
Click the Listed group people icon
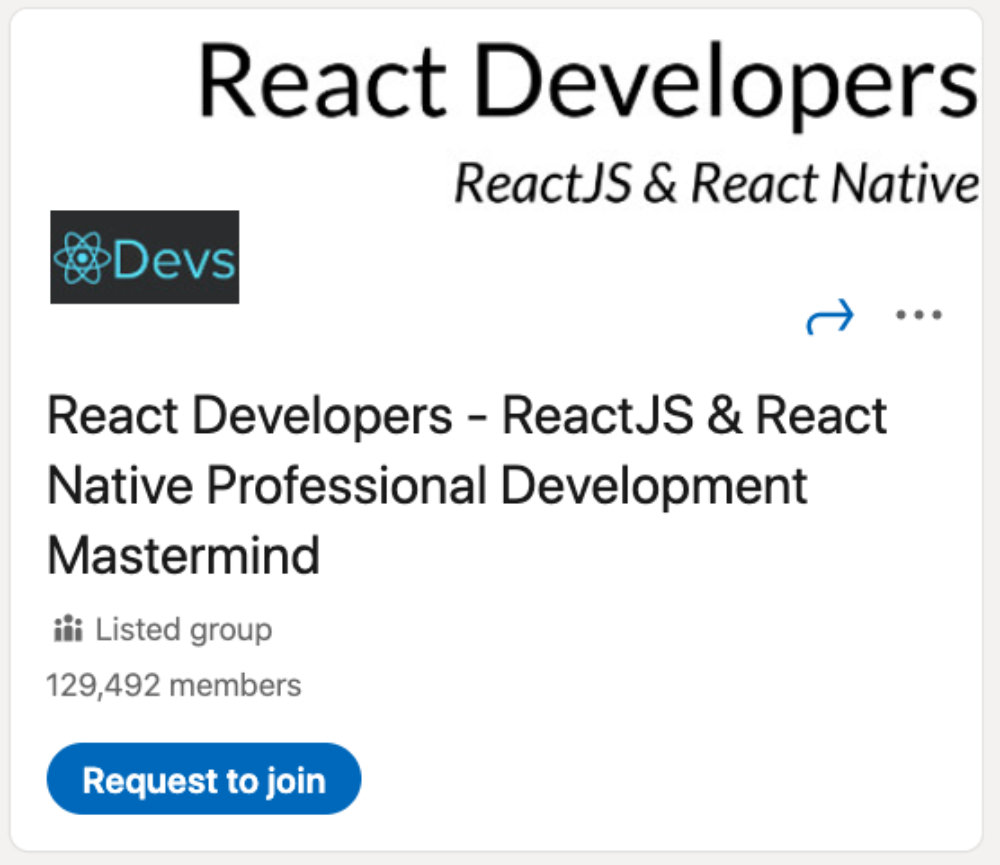click(x=68, y=629)
